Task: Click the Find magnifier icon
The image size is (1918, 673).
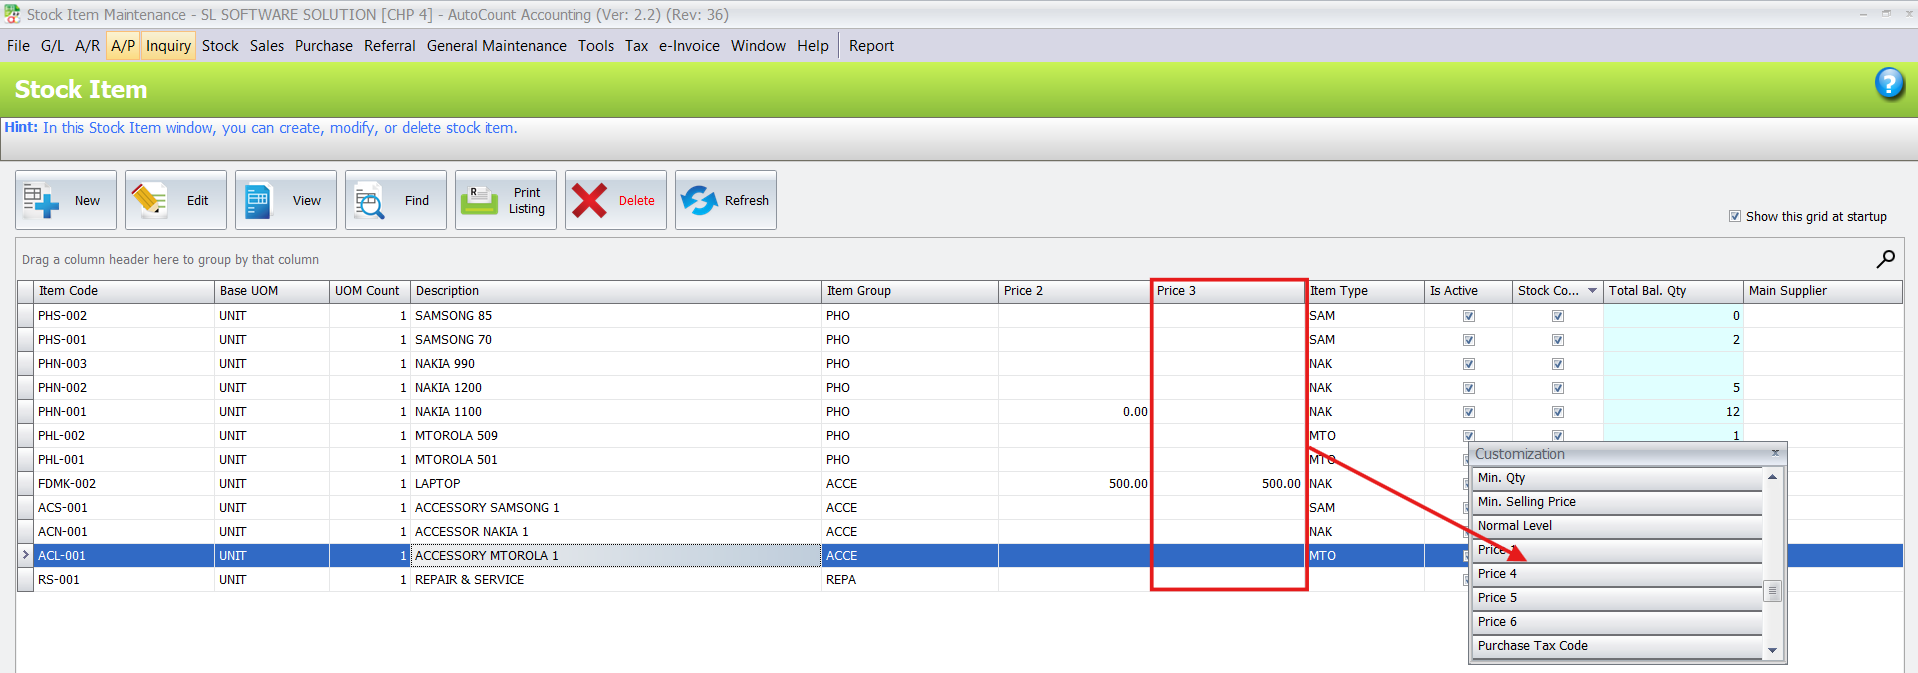Action: [370, 201]
